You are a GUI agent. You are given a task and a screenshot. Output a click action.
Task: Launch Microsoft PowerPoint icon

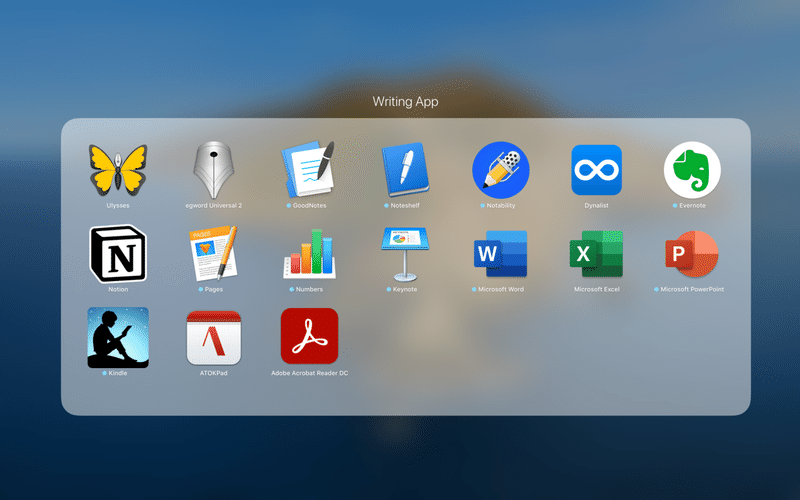[x=692, y=254]
